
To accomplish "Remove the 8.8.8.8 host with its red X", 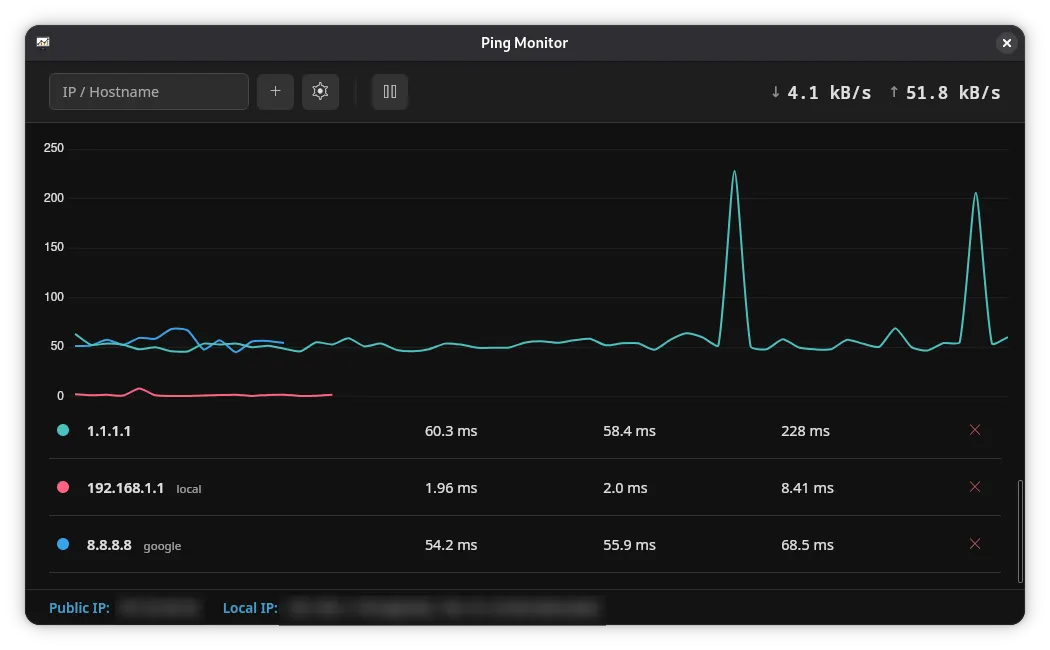I will point(975,544).
